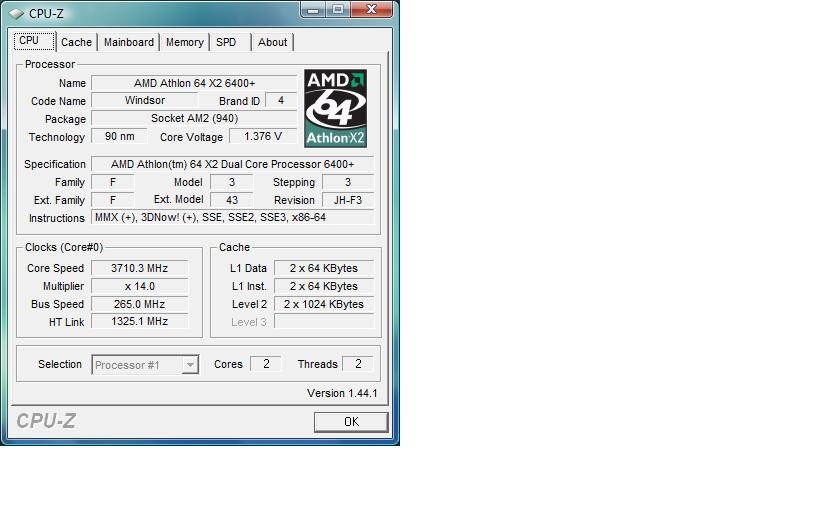Click the Multiplier value x 14.0
The image size is (840, 525).
pos(139,286)
